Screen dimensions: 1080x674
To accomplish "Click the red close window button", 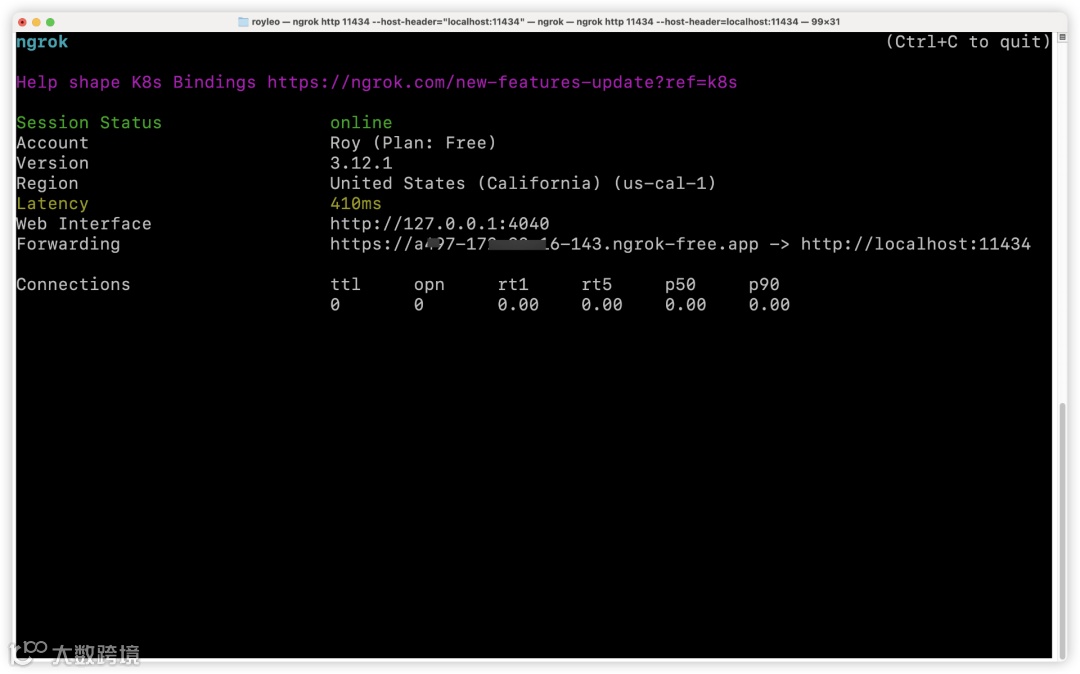I will tap(22, 22).
